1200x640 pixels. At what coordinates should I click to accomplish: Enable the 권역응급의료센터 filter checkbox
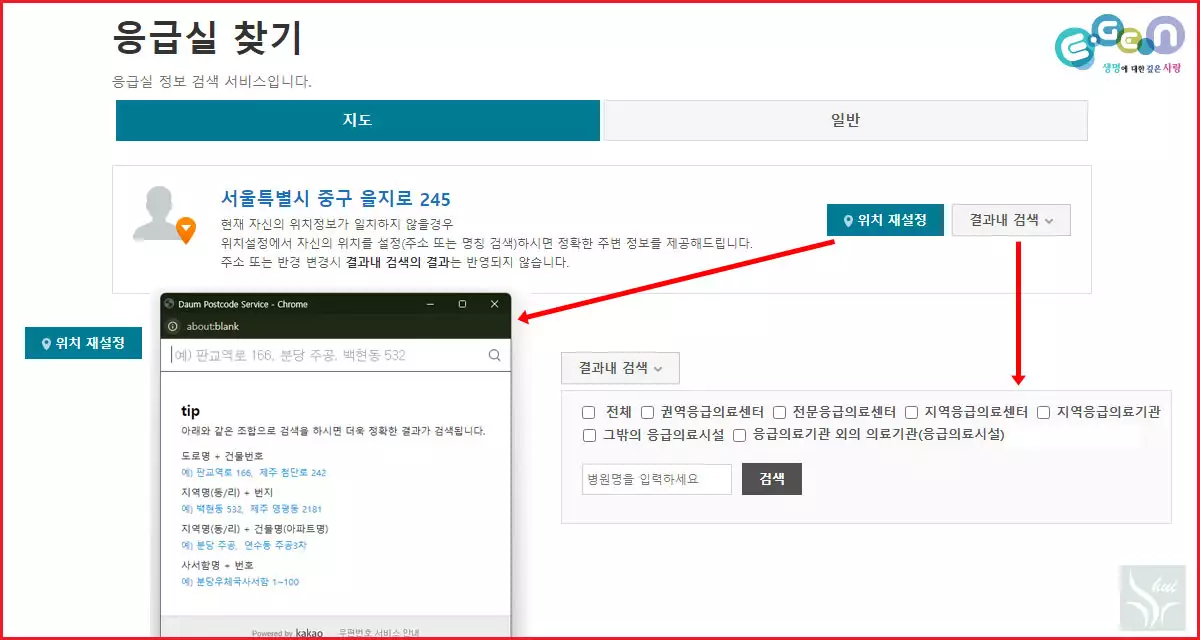646,411
